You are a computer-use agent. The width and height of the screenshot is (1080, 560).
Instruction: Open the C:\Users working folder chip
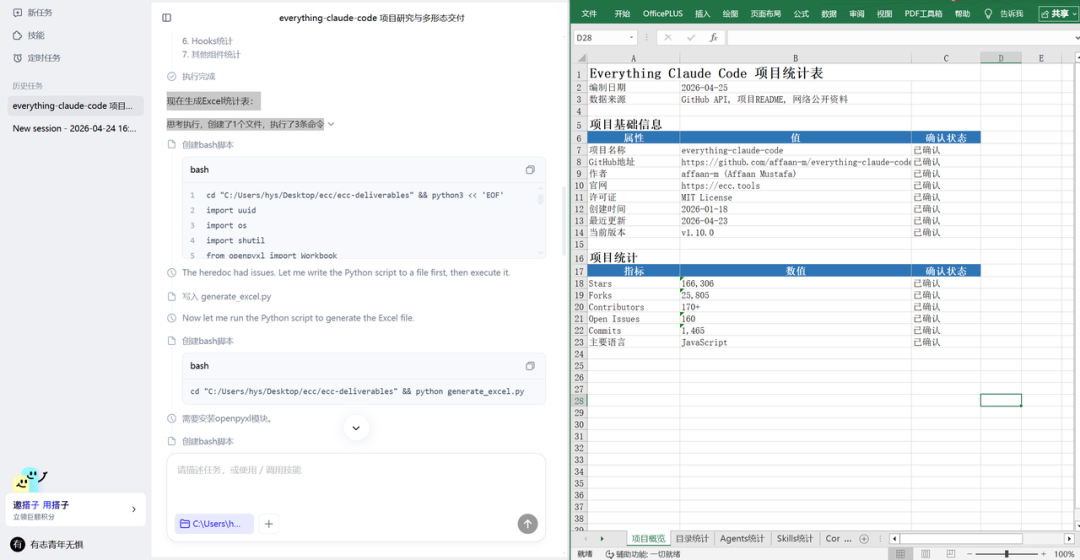(214, 524)
